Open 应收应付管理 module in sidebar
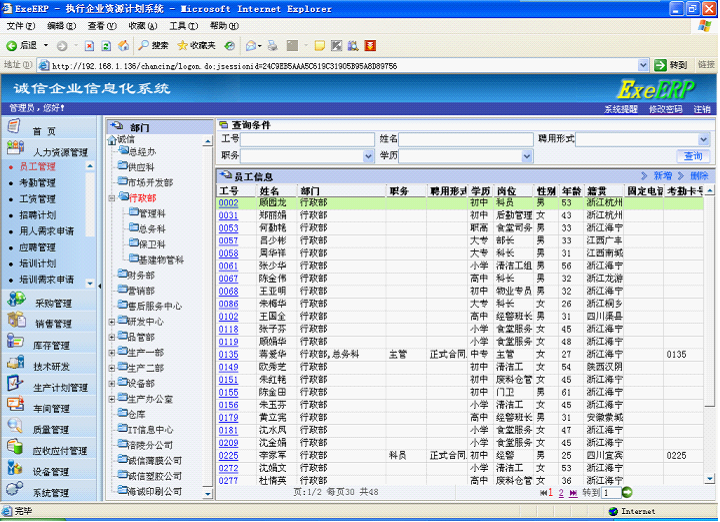Screen dimensions: 720x522 click(60, 451)
